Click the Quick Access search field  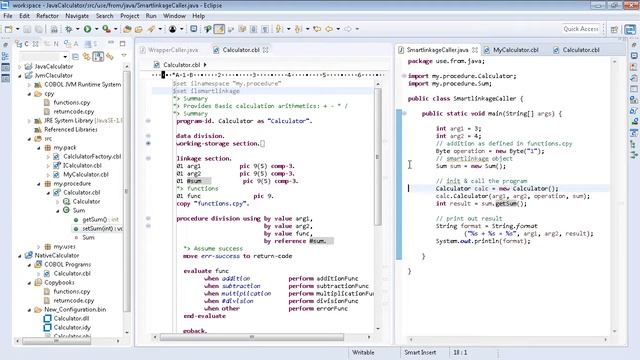[x=581, y=29]
